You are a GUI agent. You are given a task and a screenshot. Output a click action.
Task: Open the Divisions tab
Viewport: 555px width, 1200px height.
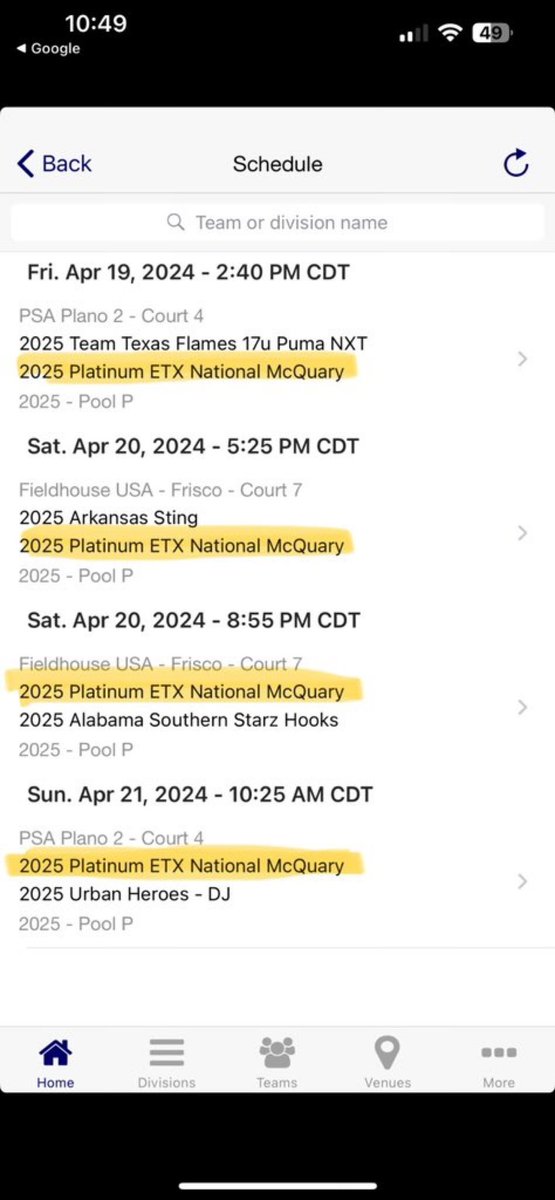[166, 1062]
